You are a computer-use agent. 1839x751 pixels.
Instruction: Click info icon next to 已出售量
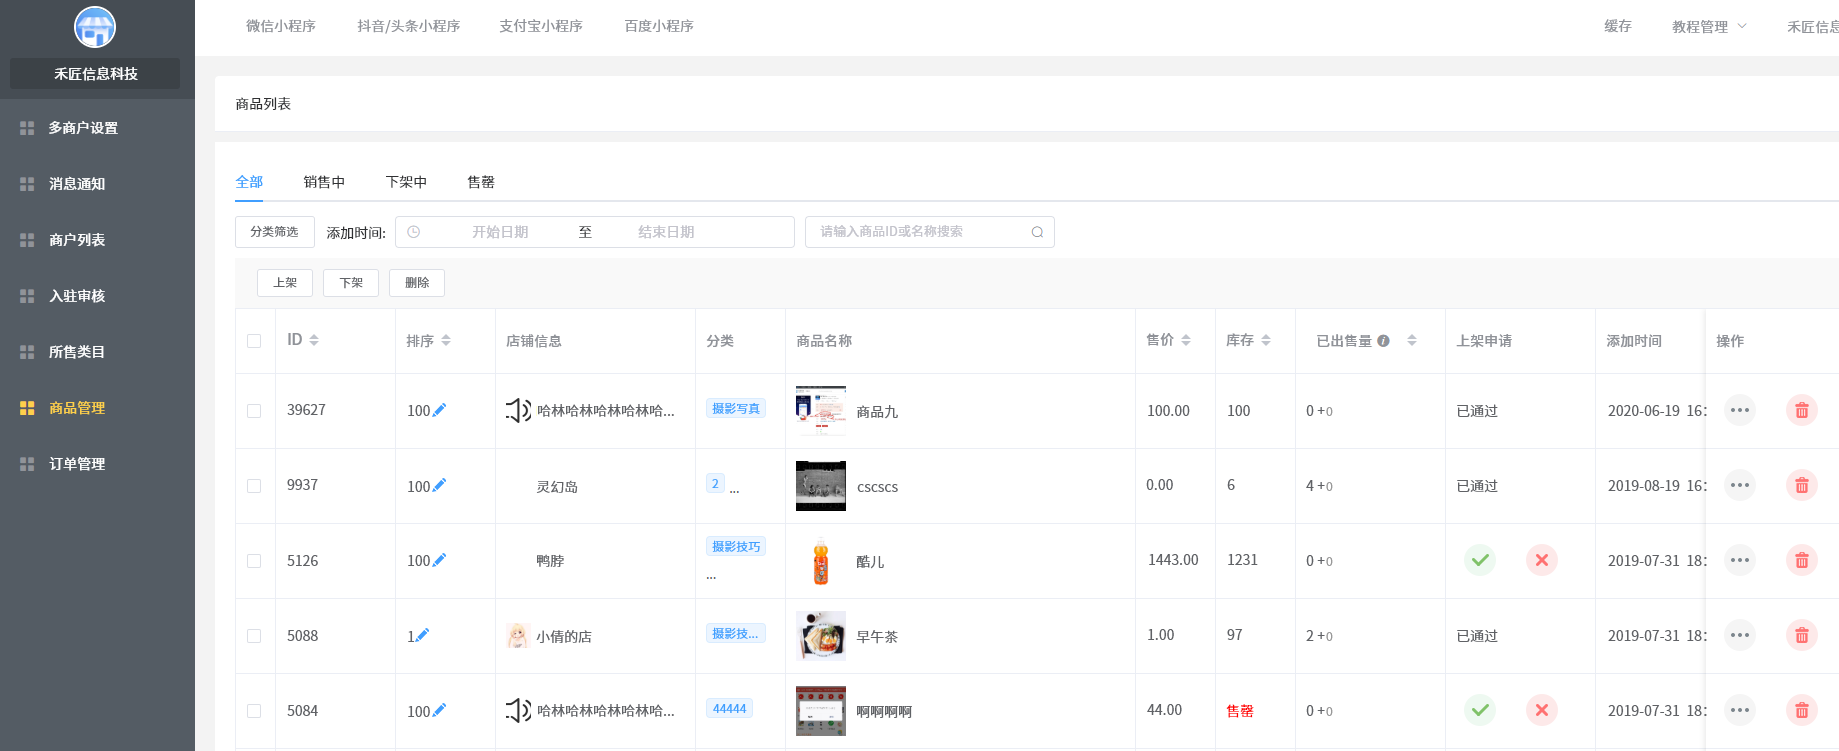[x=1383, y=341]
